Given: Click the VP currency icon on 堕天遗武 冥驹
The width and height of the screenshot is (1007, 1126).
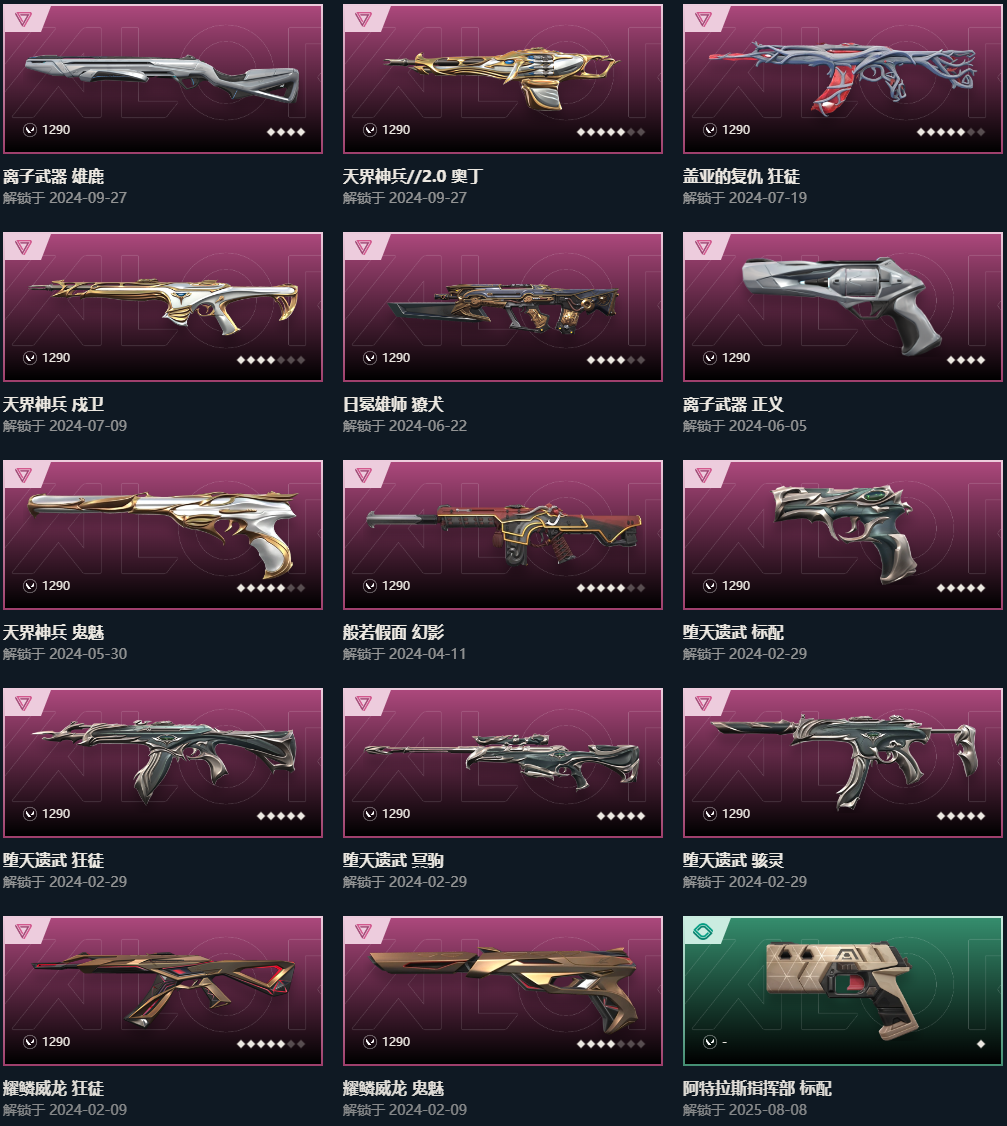Looking at the screenshot, I should pos(370,814).
